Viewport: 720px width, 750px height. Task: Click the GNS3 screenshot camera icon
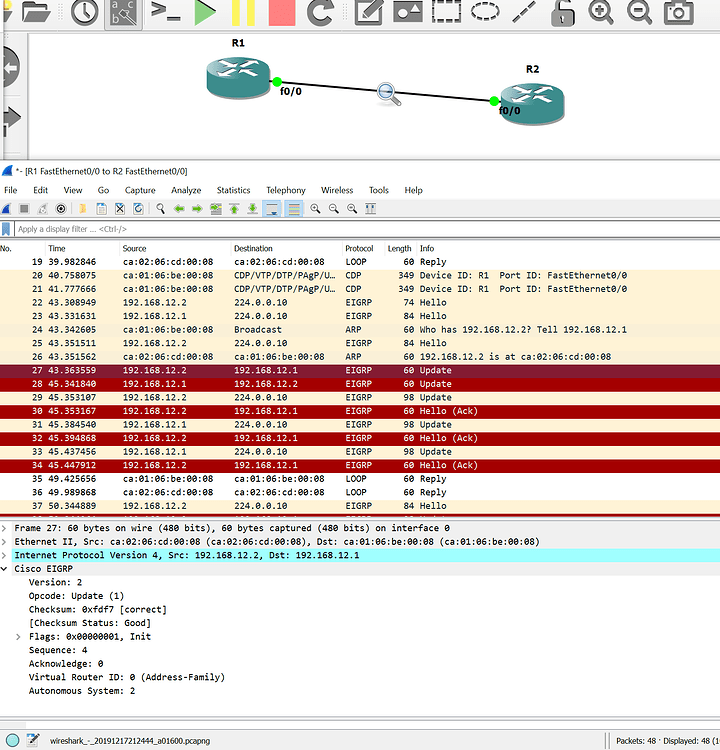[679, 12]
